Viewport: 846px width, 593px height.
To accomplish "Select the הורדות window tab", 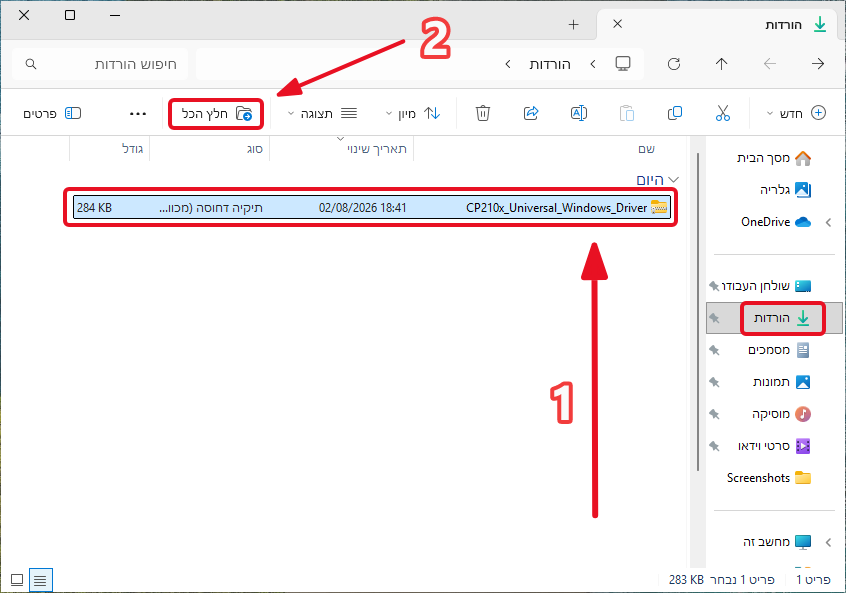I will pyautogui.click(x=718, y=25).
